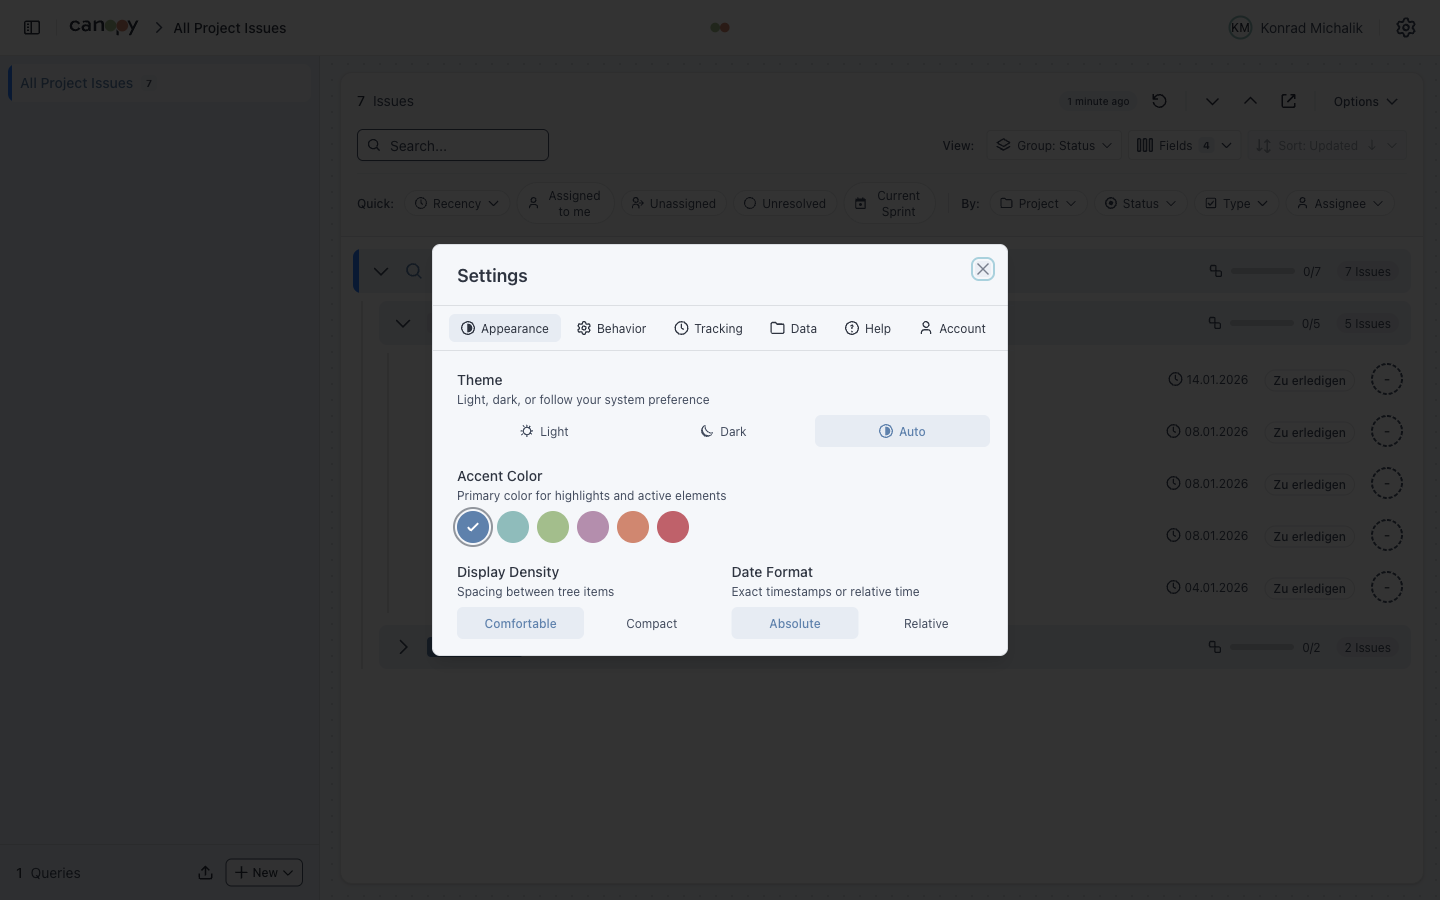This screenshot has height=900, width=1440.
Task: Click the Group stack icon before Group: Status
Action: 1003,145
